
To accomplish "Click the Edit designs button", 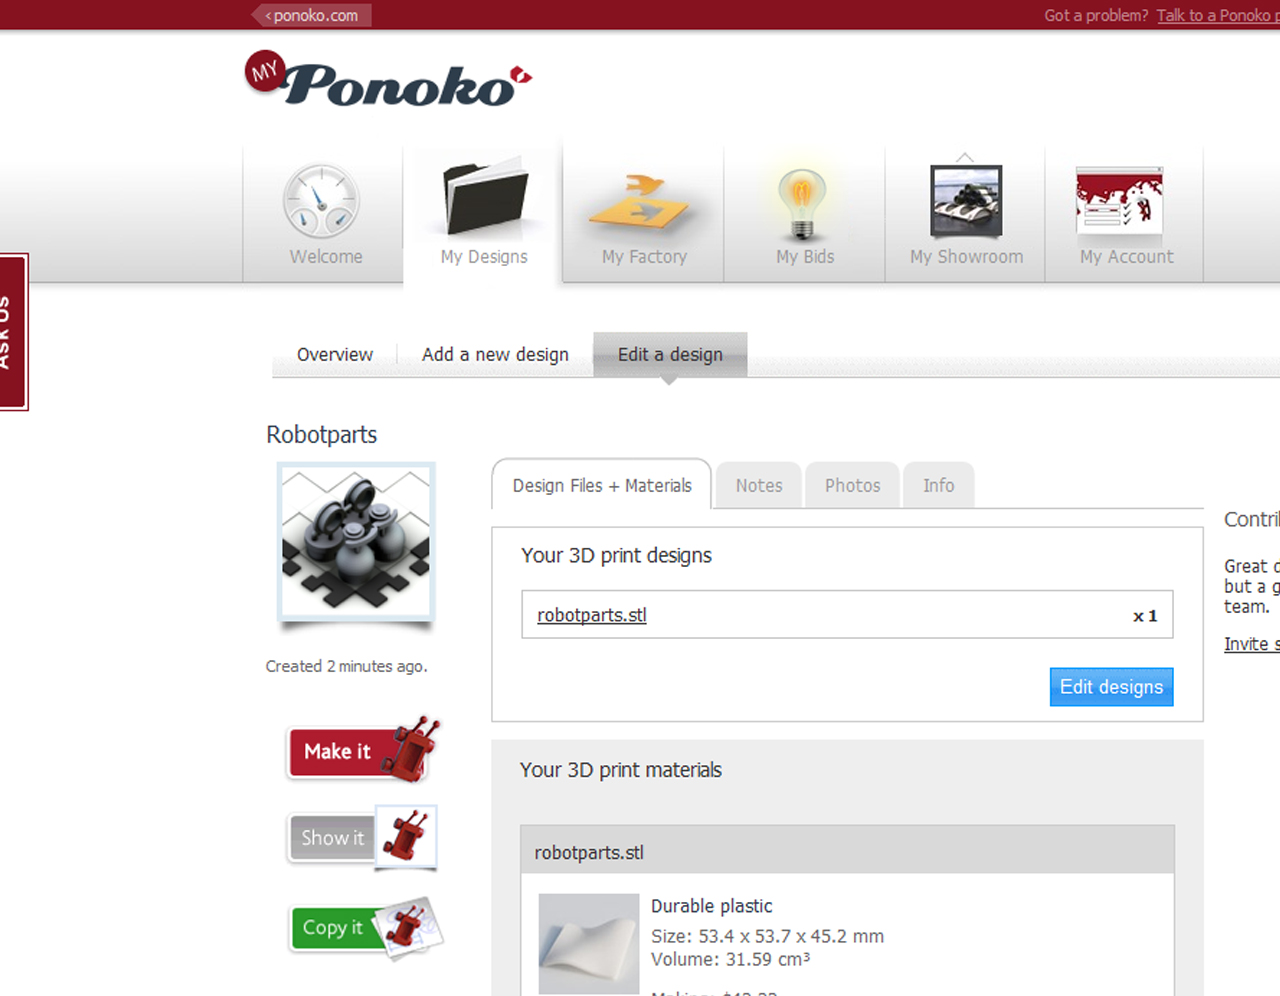I will coord(1111,687).
